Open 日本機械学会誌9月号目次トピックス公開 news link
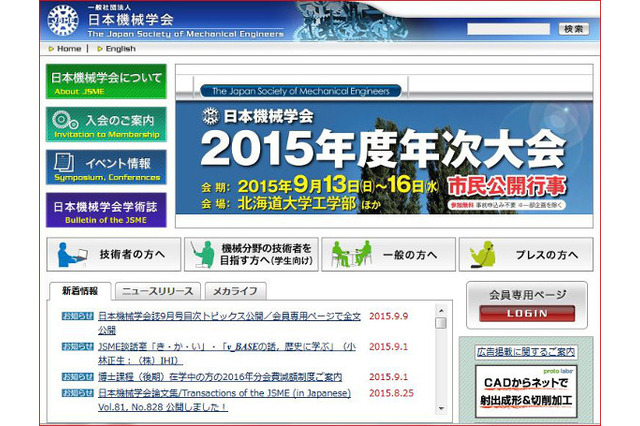The width and height of the screenshot is (640, 426). tap(229, 323)
